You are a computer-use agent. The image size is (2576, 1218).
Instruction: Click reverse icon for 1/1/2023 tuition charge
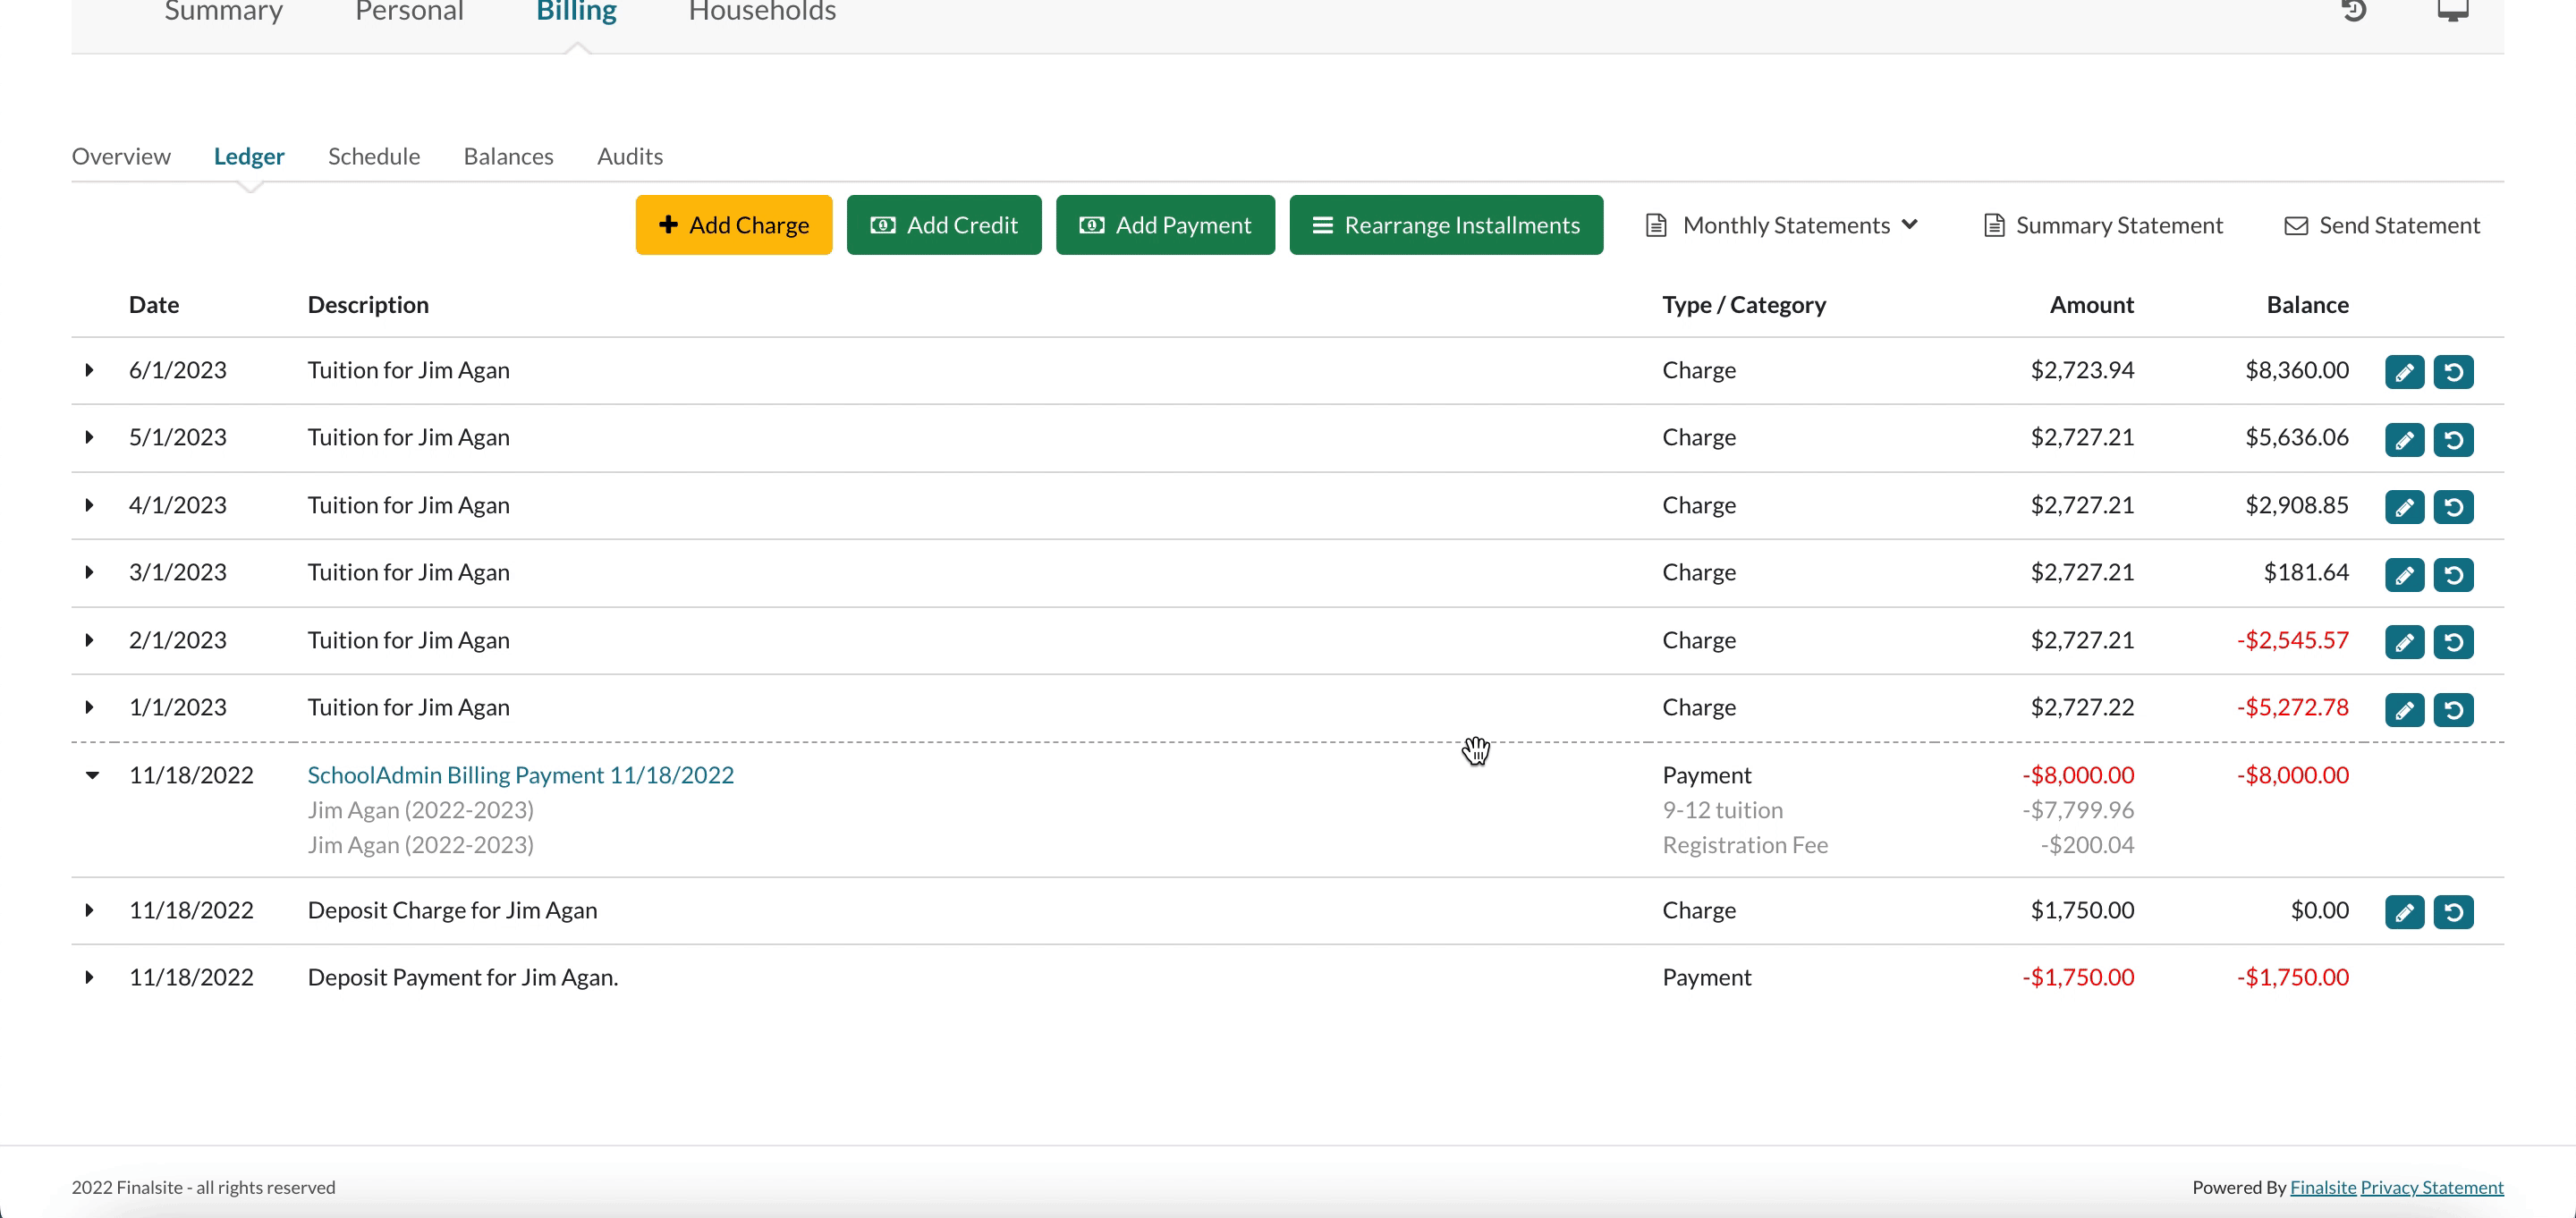pos(2453,709)
